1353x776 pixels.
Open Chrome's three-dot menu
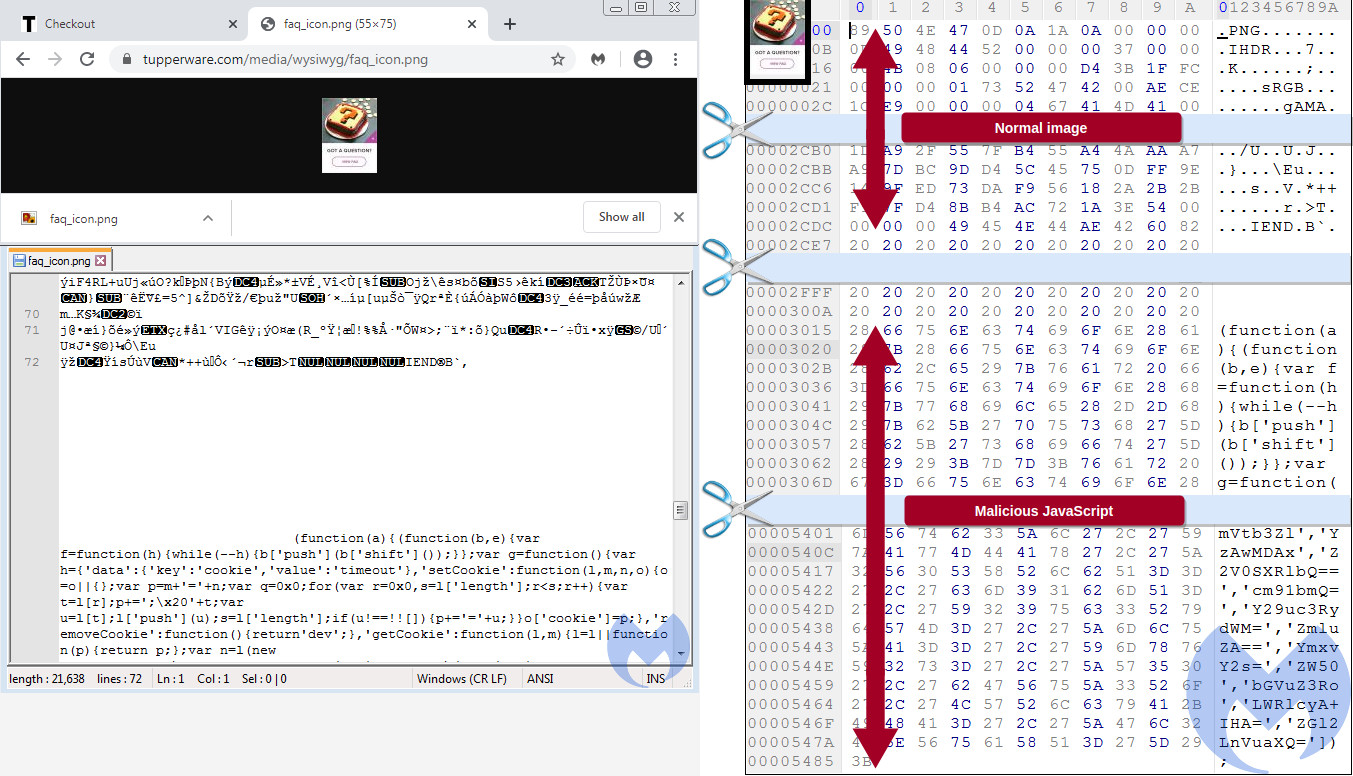(x=675, y=60)
